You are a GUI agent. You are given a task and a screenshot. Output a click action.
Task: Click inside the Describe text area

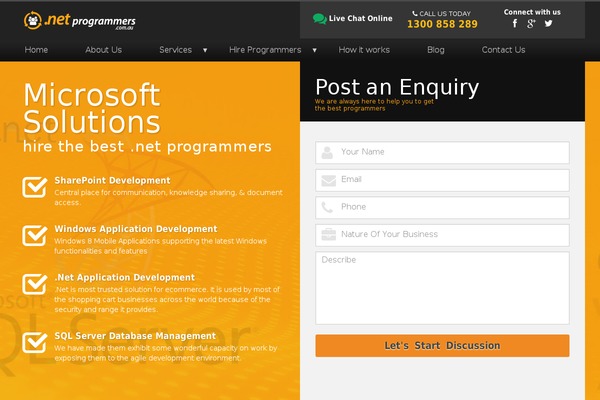click(x=442, y=288)
